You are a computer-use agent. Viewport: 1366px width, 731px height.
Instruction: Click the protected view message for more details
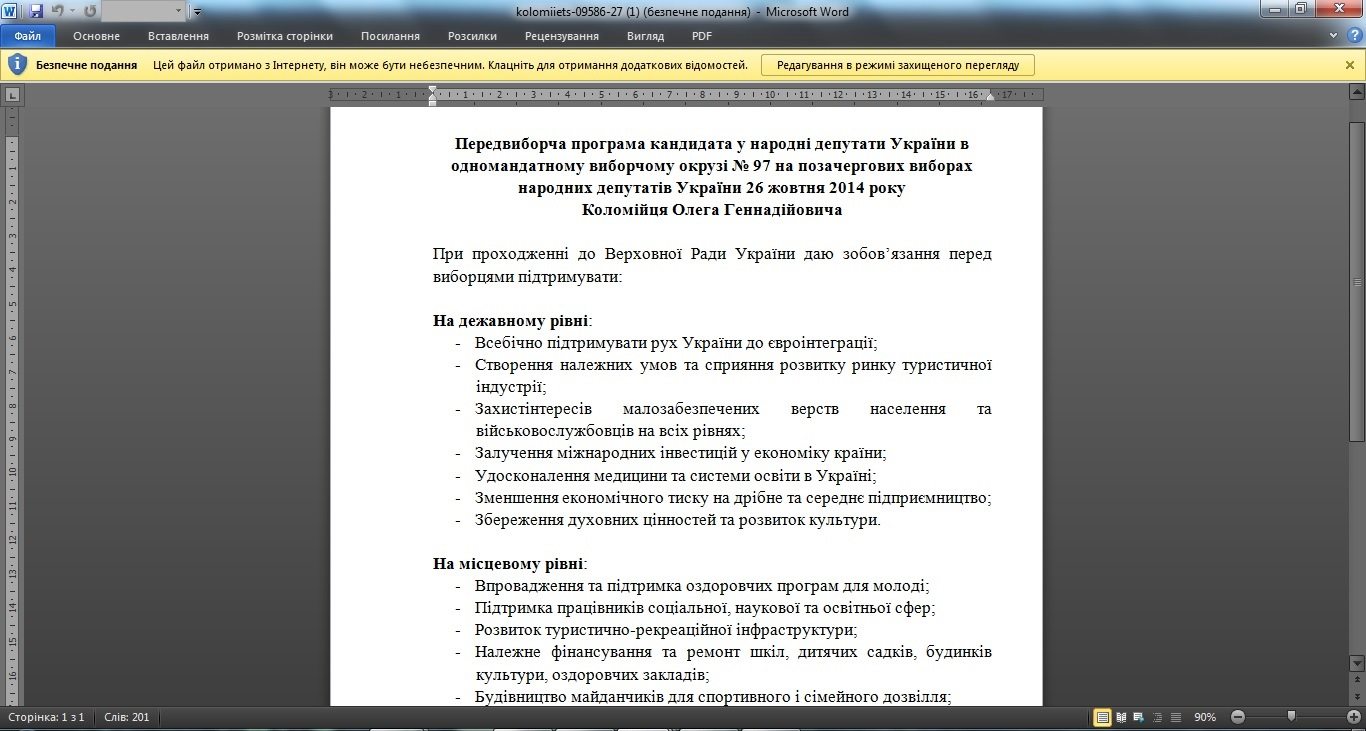(450, 65)
